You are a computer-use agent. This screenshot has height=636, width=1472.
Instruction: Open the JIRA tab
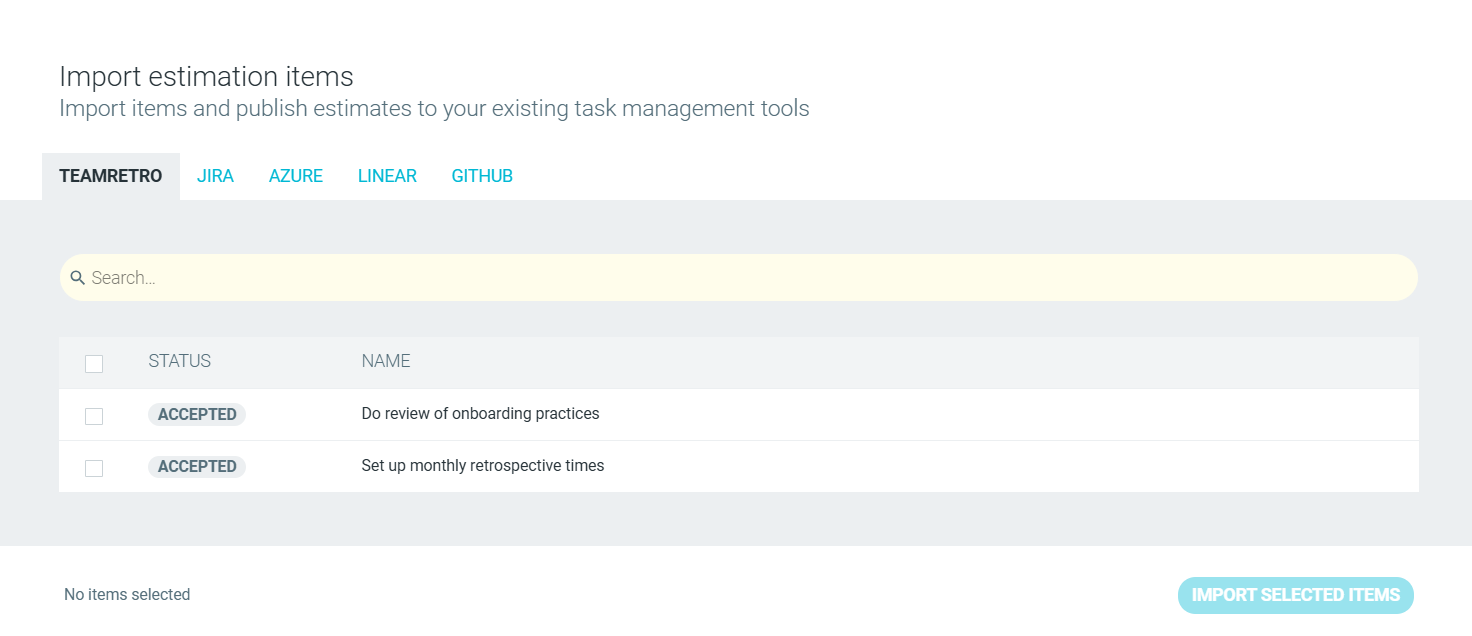215,176
